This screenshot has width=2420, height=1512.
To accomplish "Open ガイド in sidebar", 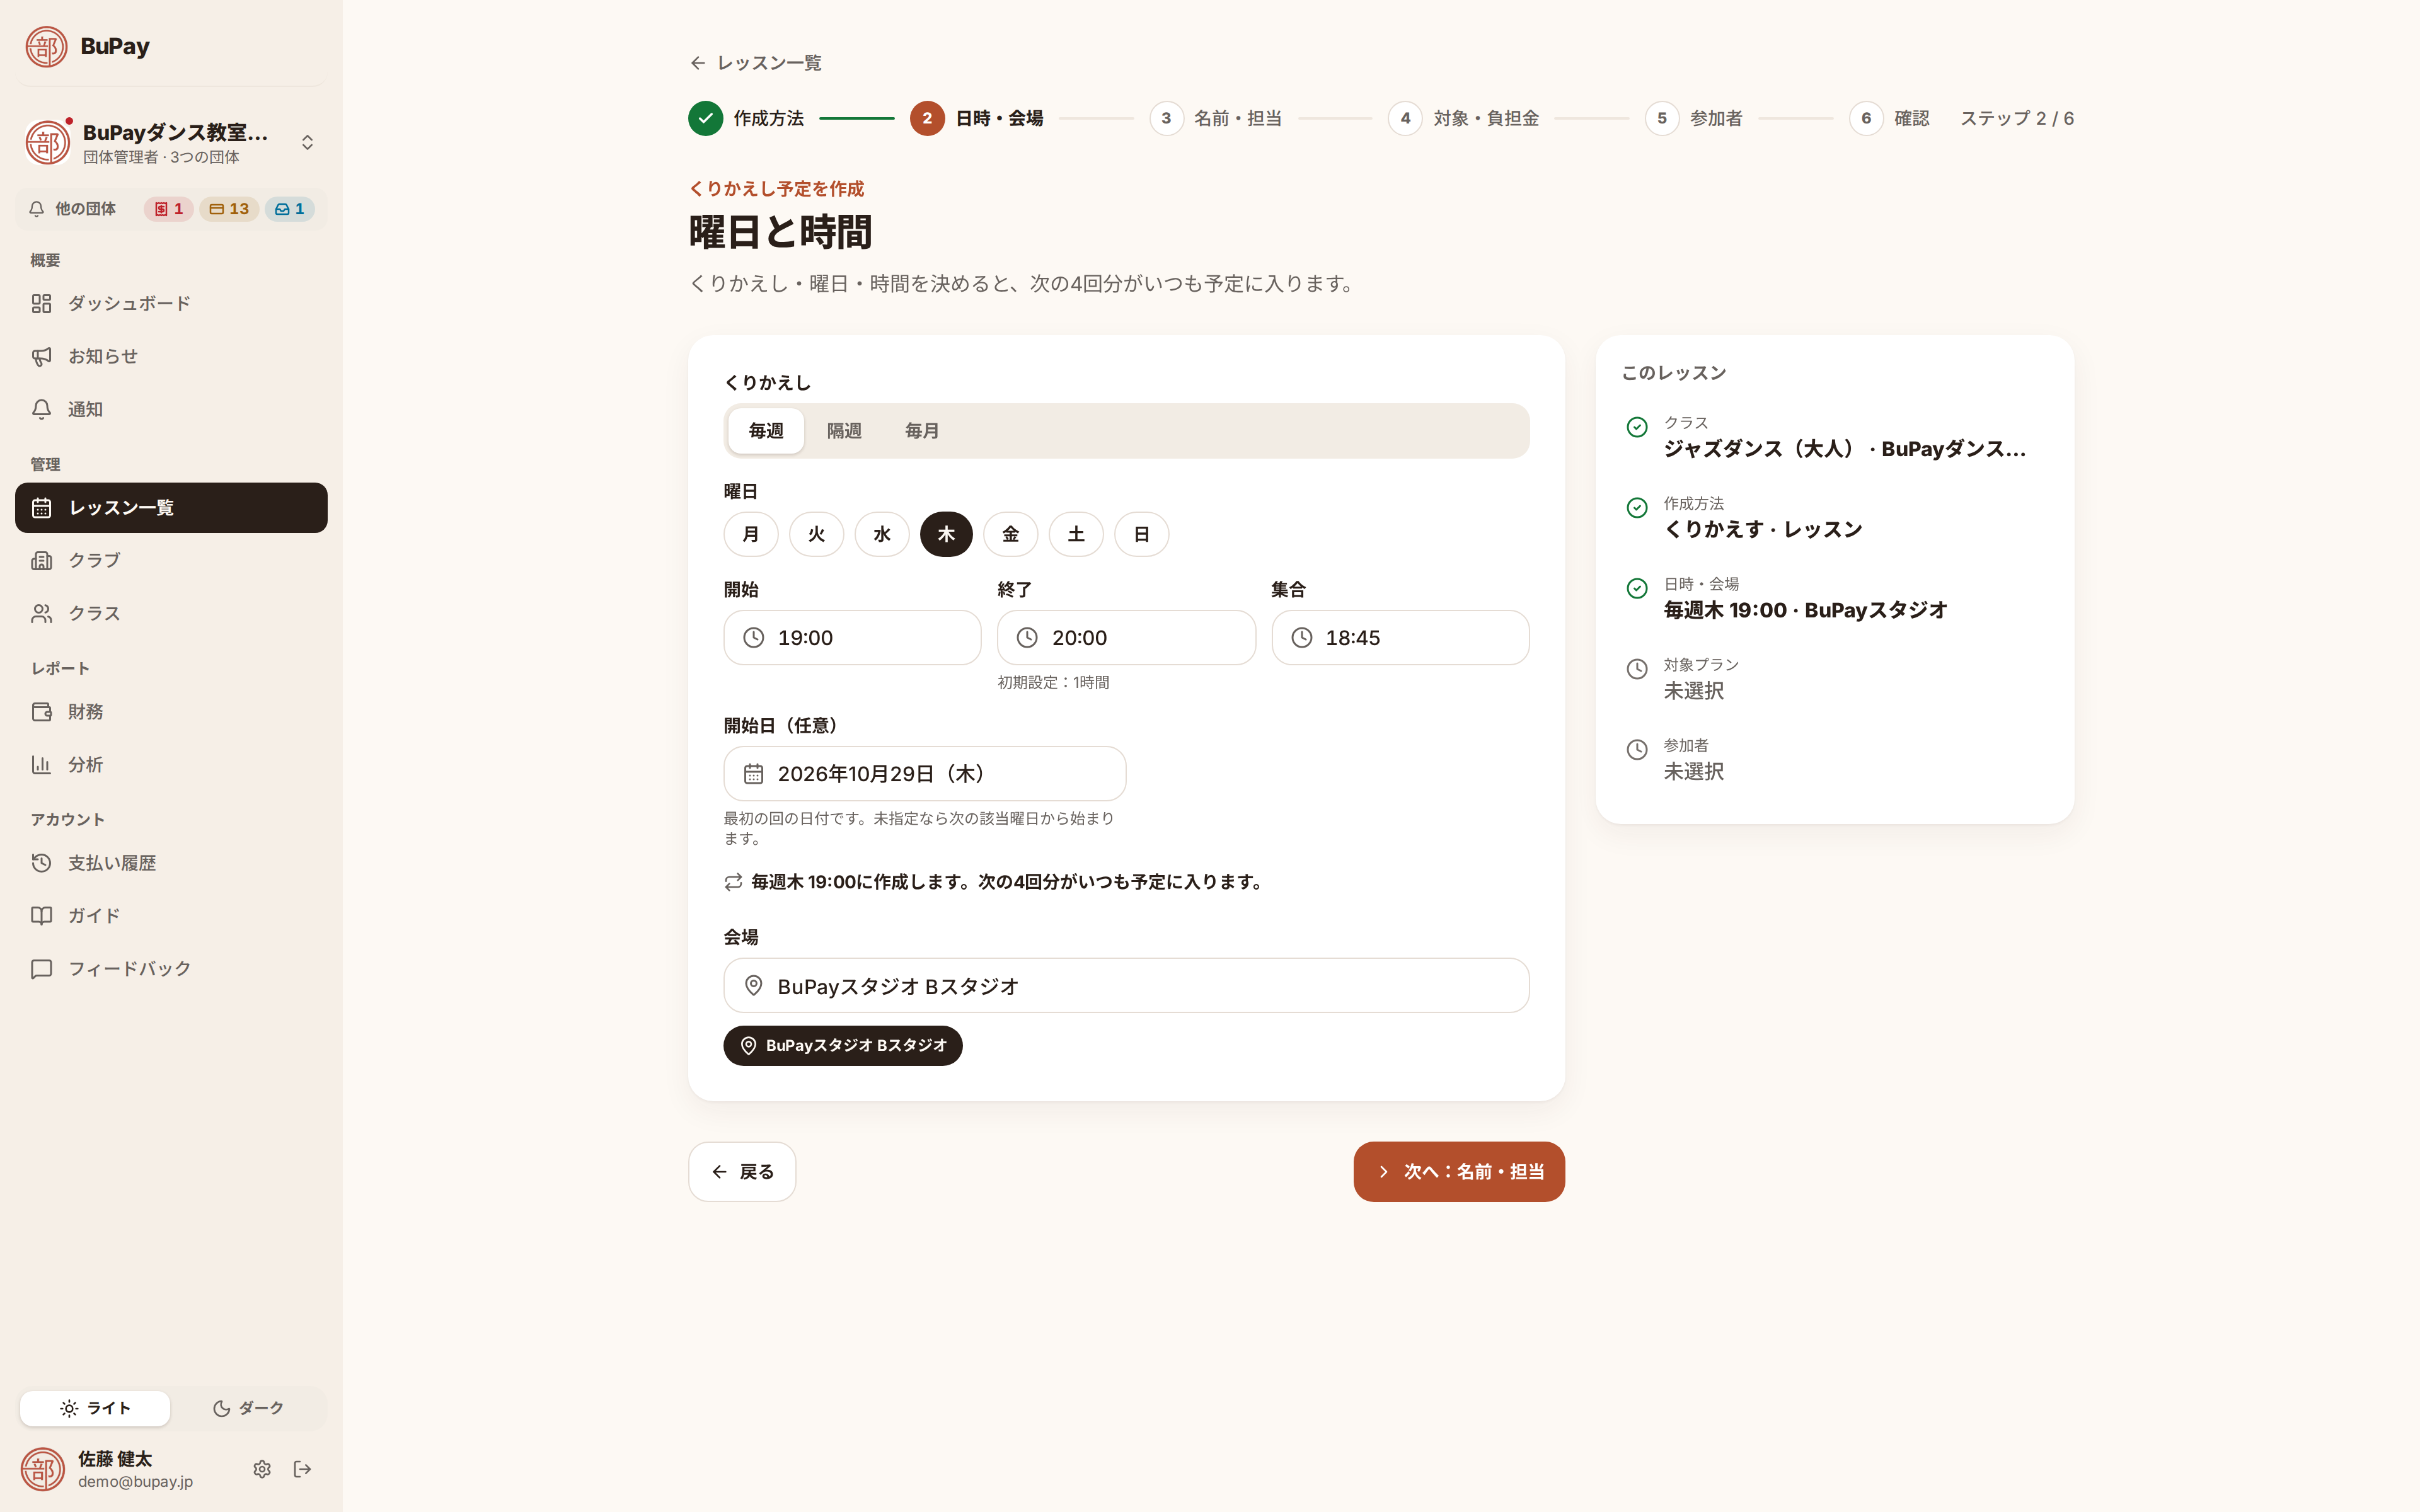I will (x=171, y=916).
